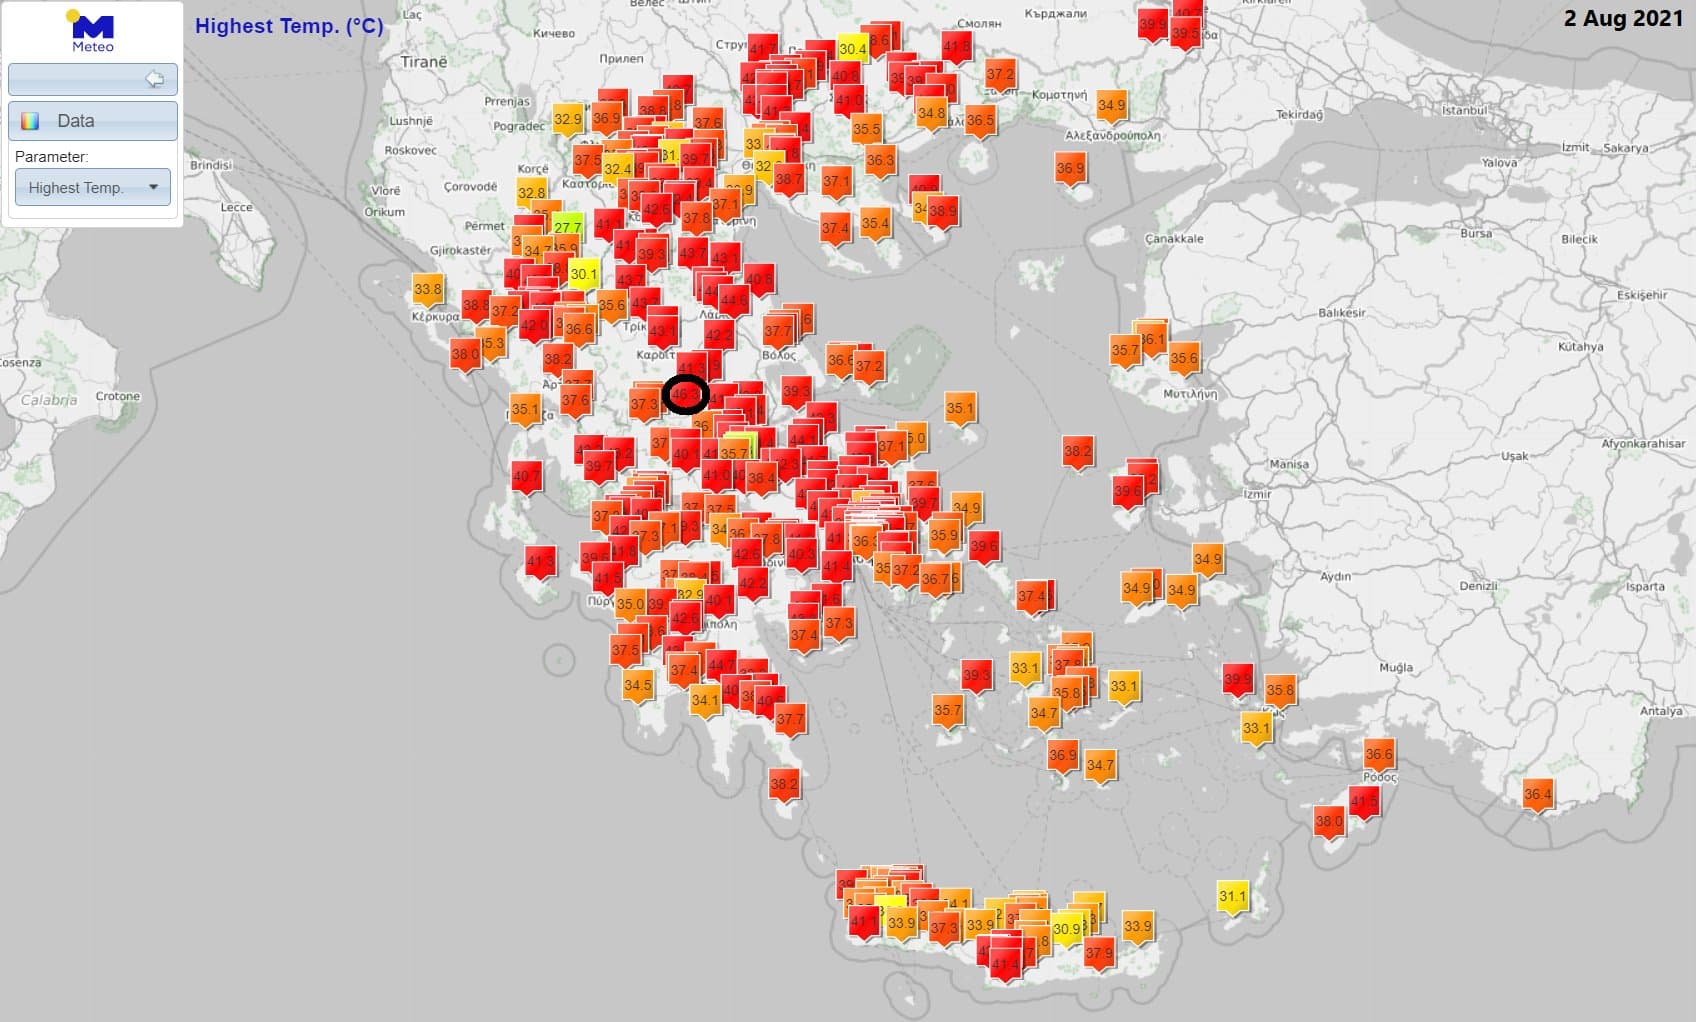Click the Istanbul label on the map

pos(1464,110)
